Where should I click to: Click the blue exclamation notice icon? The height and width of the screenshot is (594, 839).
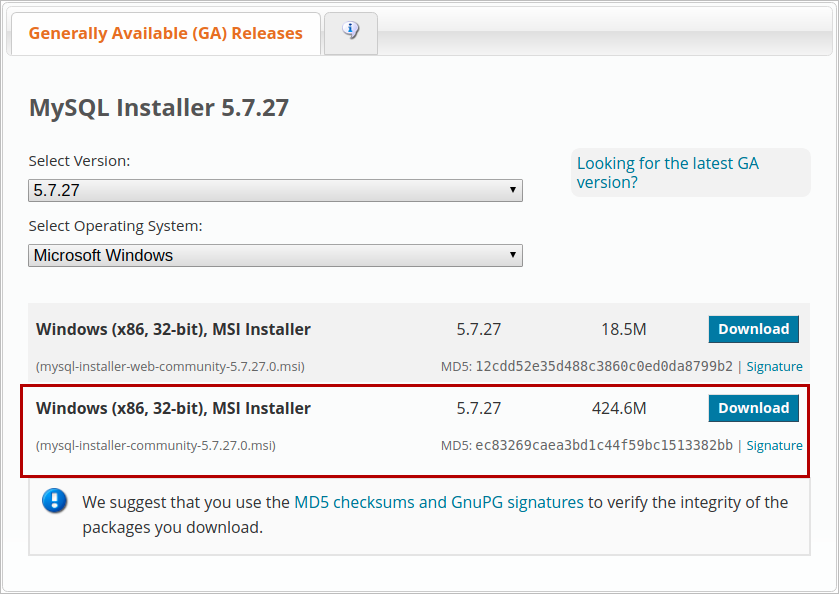(55, 501)
